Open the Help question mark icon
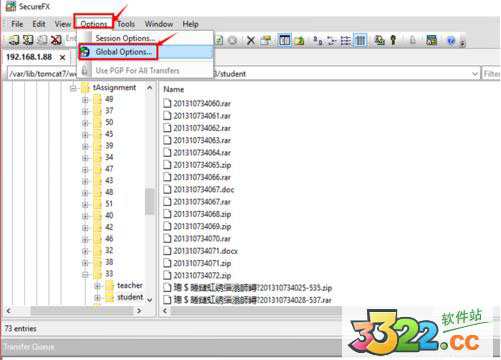 451,41
